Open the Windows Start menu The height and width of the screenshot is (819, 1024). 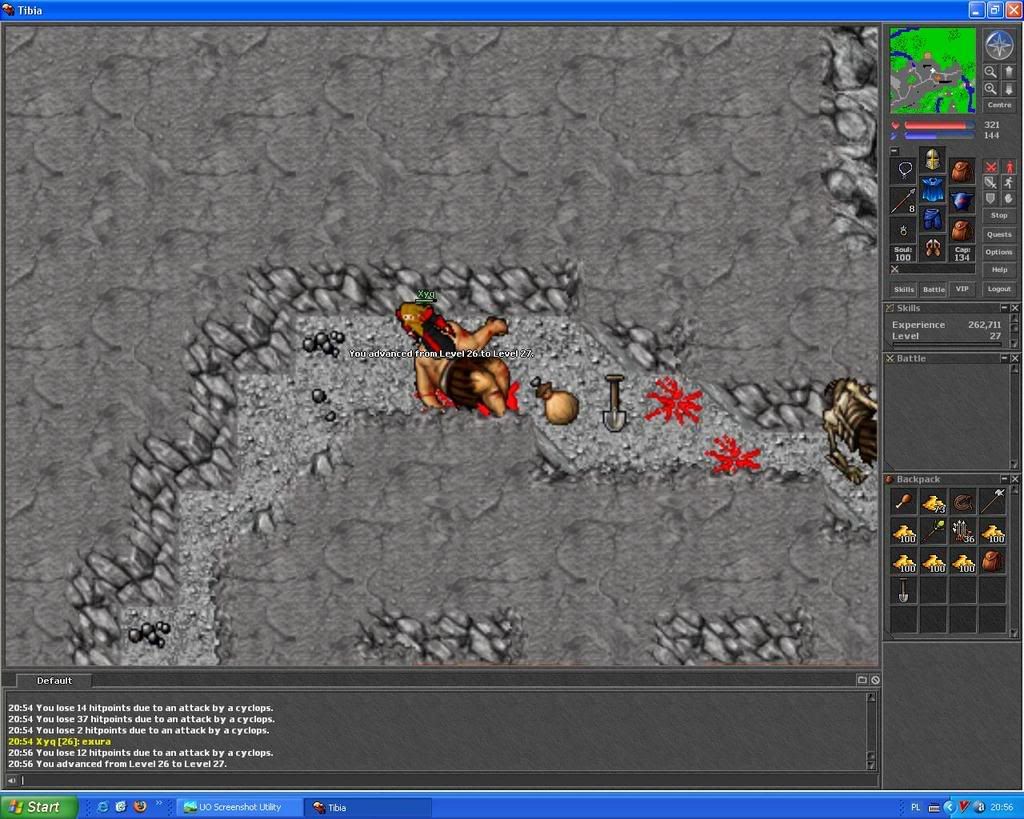[39, 807]
